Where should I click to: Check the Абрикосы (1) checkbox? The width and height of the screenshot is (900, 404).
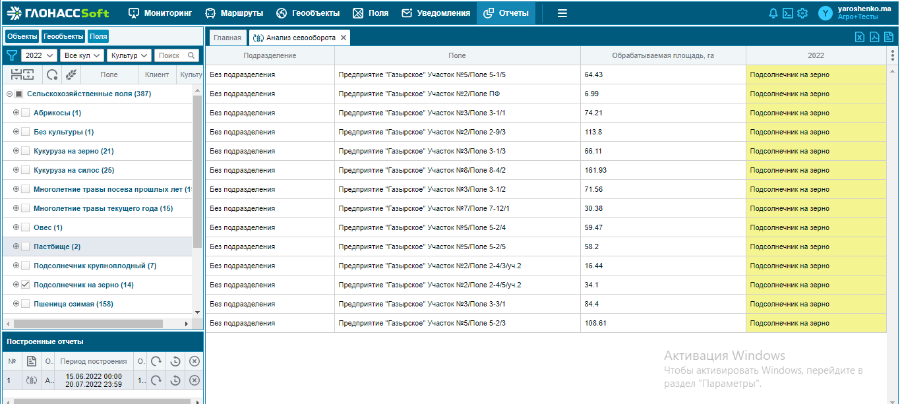coord(25,113)
